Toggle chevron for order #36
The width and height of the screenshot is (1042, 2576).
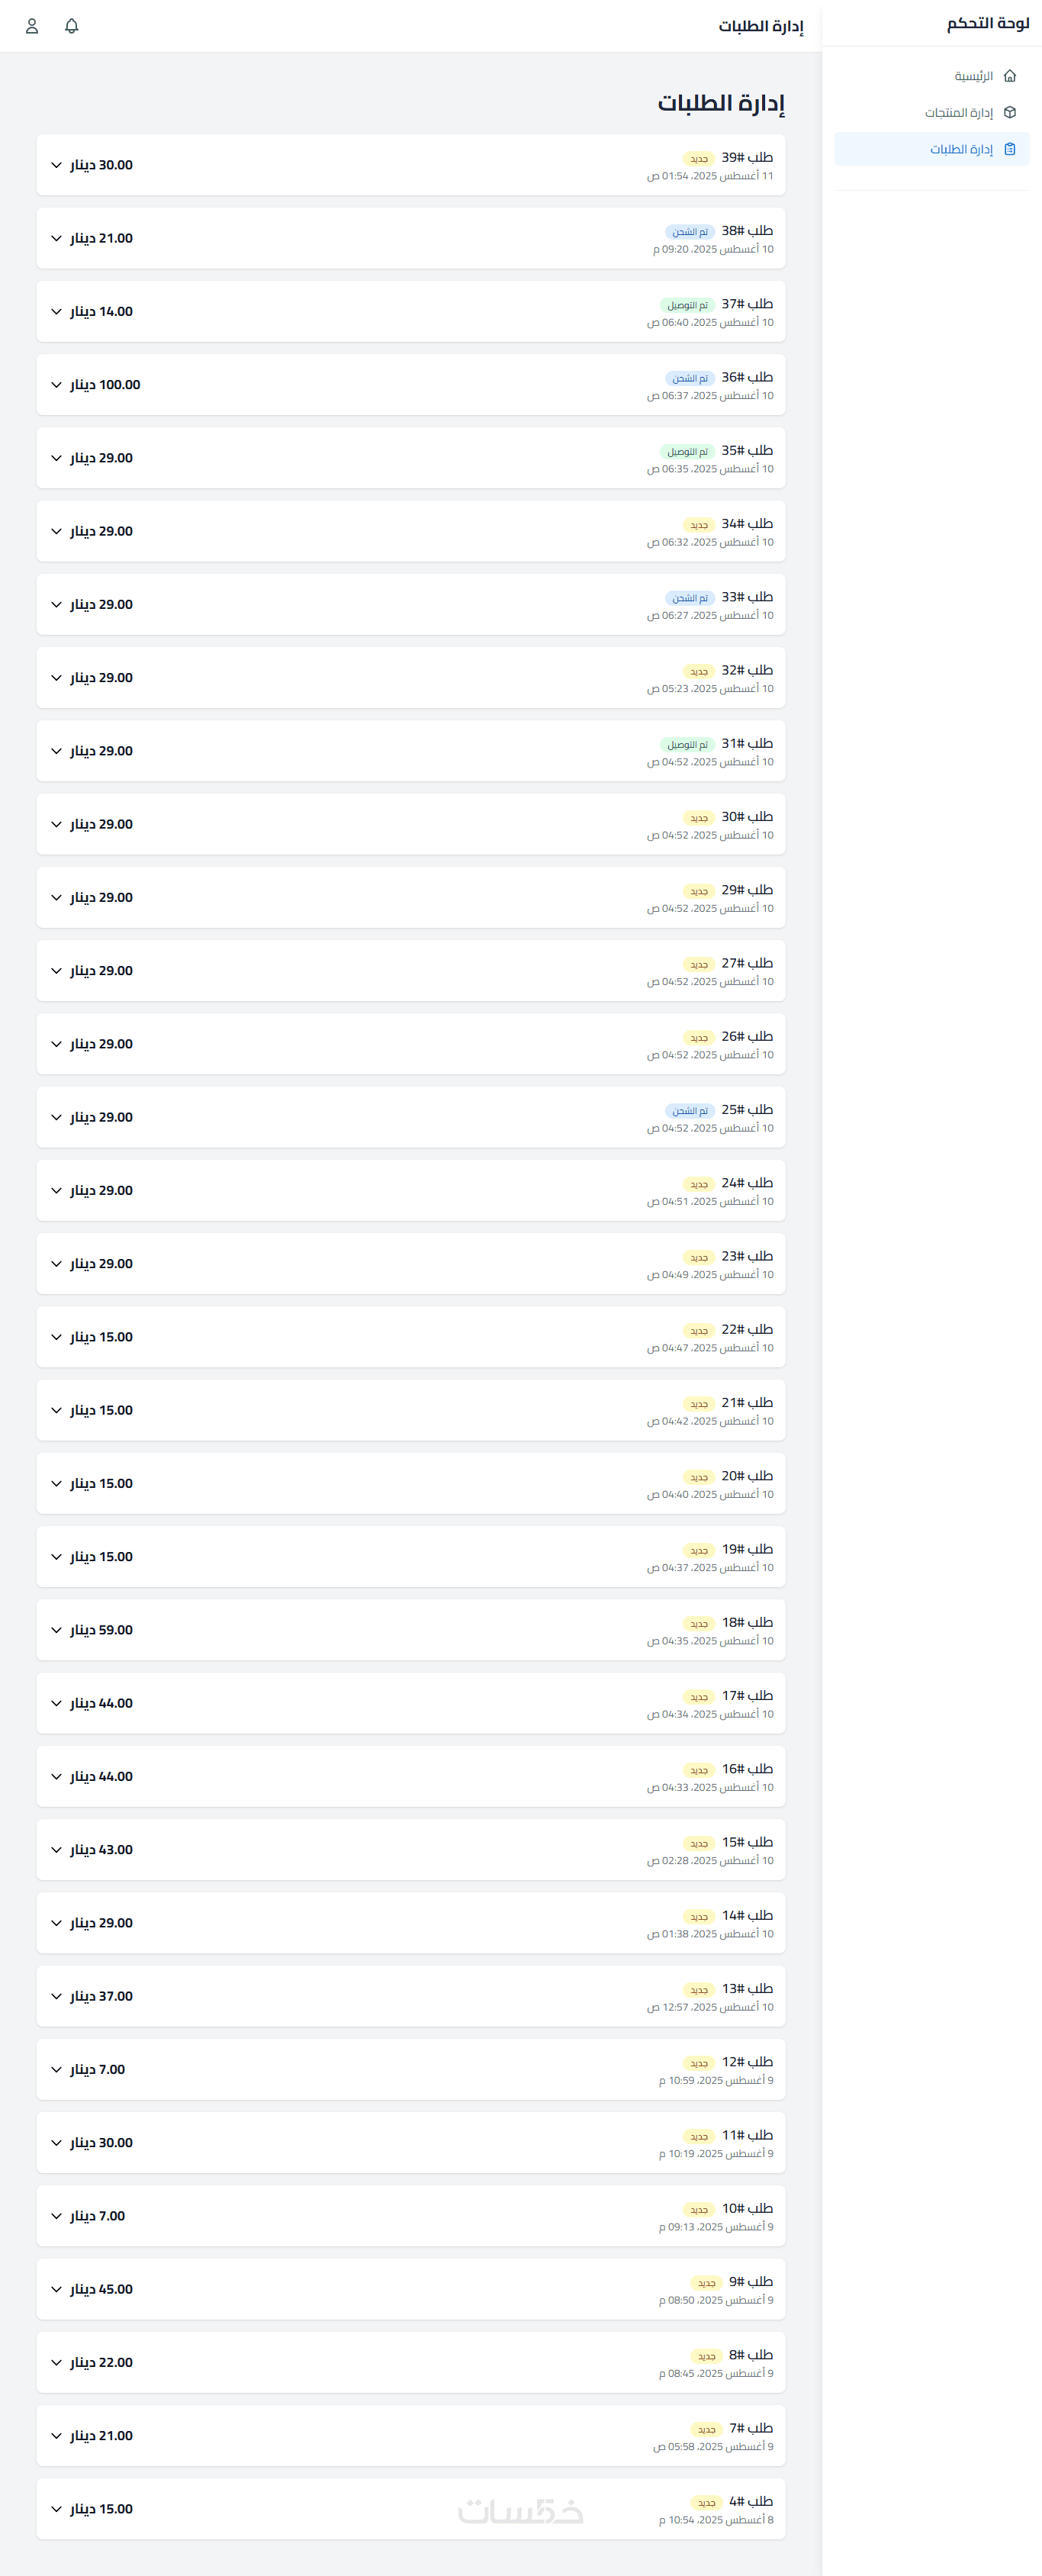pos(56,385)
